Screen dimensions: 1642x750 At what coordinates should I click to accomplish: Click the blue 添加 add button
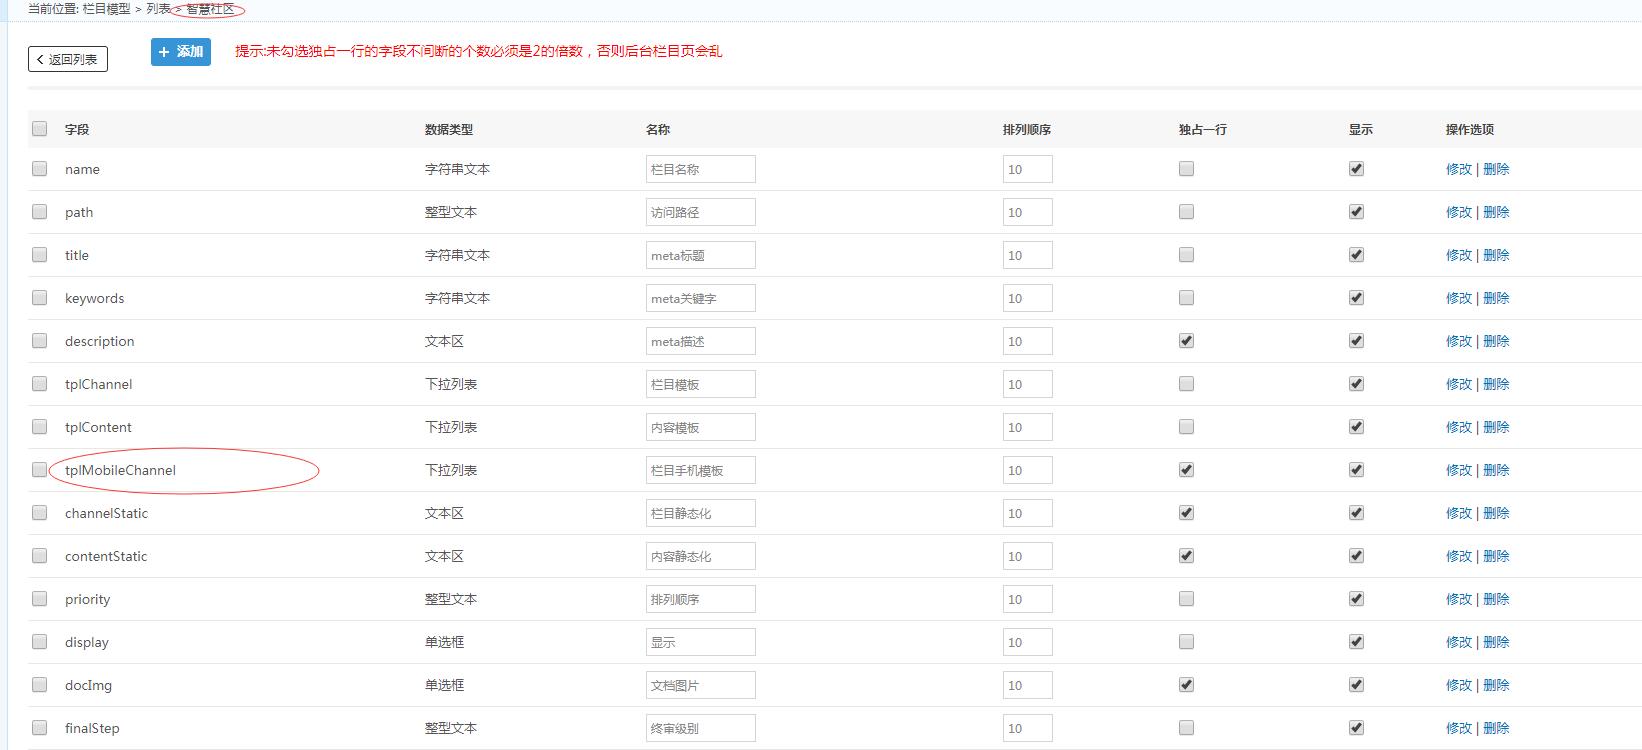point(181,52)
